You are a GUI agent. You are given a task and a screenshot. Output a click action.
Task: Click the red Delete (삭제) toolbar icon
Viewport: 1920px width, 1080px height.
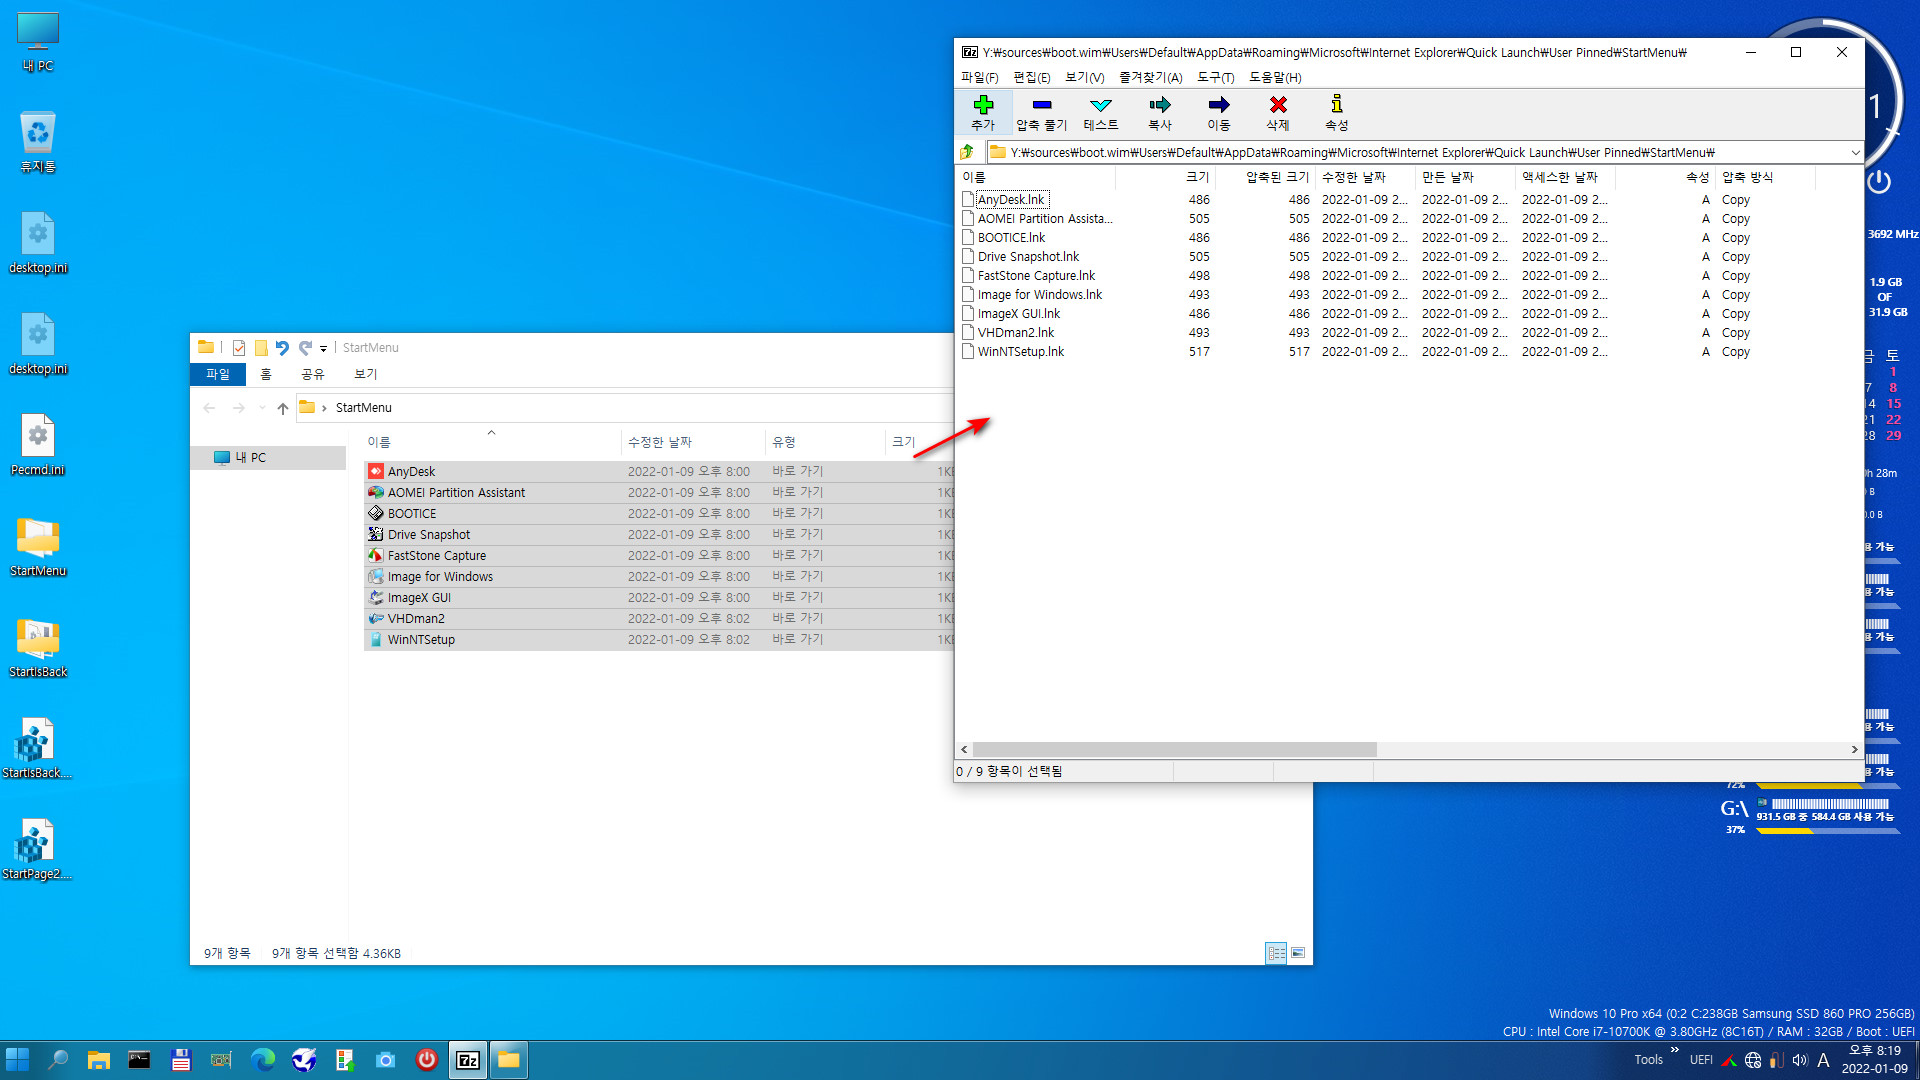(x=1277, y=112)
